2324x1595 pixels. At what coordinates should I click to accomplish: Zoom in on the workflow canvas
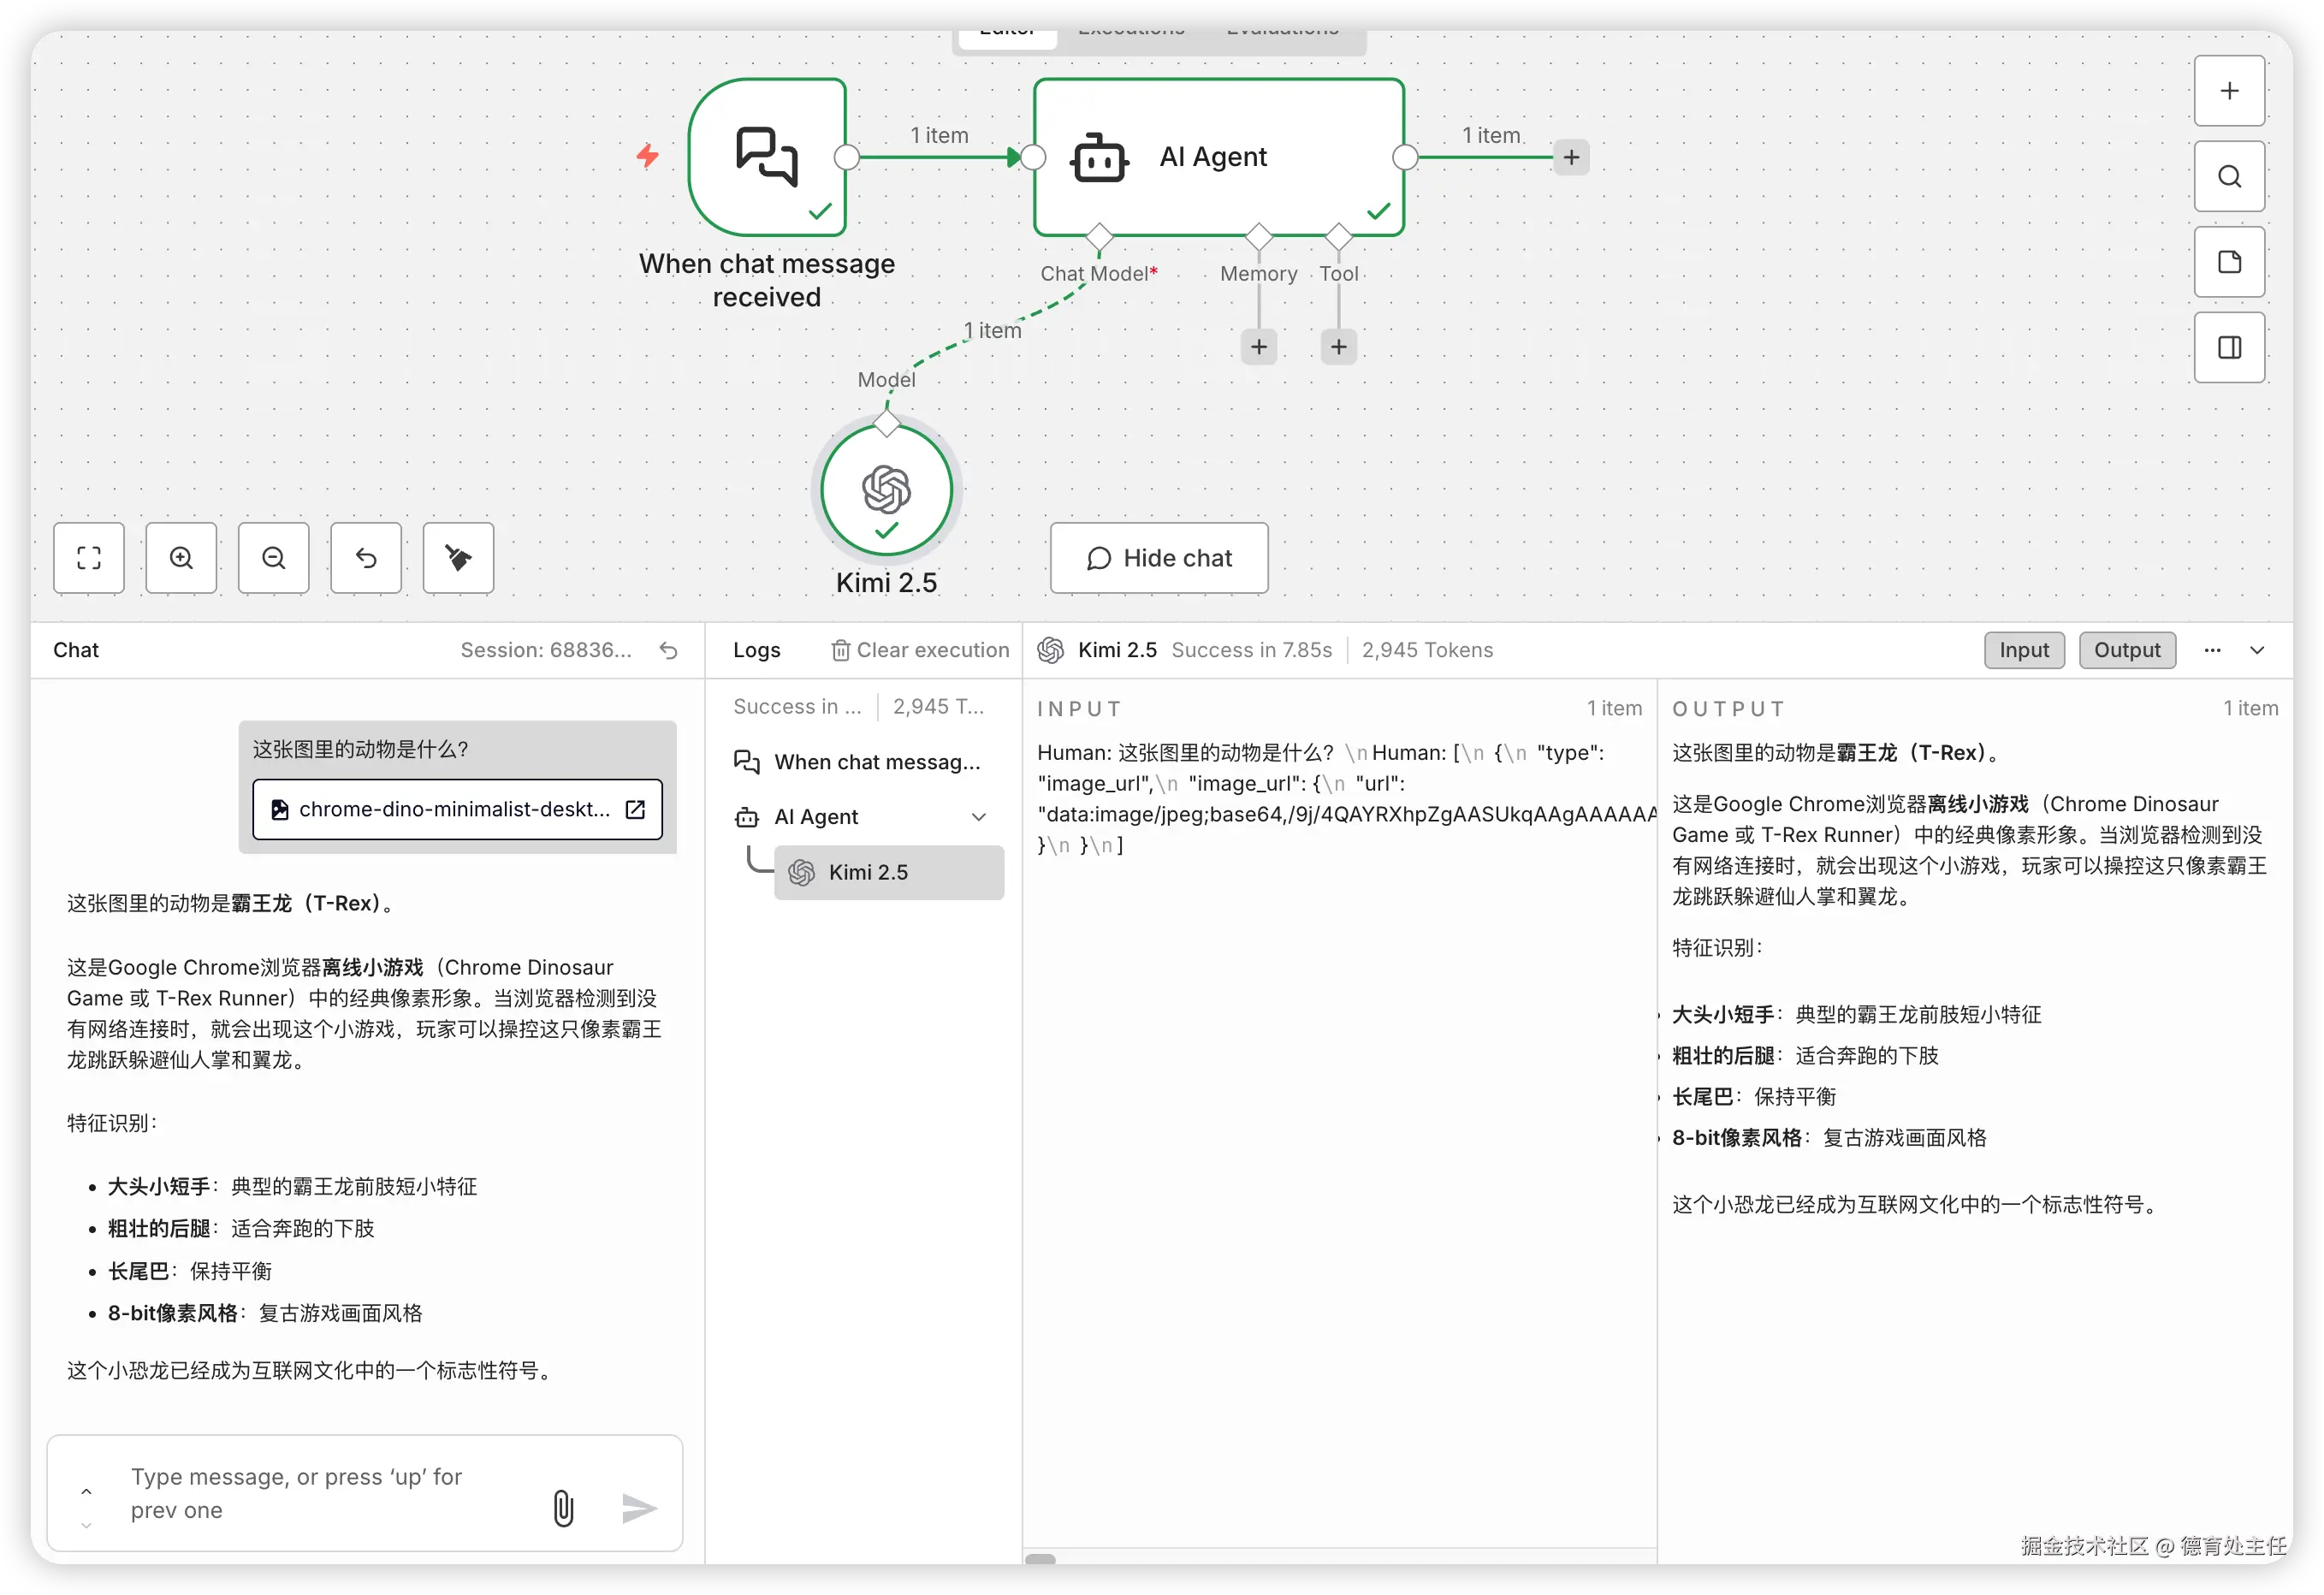coord(181,558)
